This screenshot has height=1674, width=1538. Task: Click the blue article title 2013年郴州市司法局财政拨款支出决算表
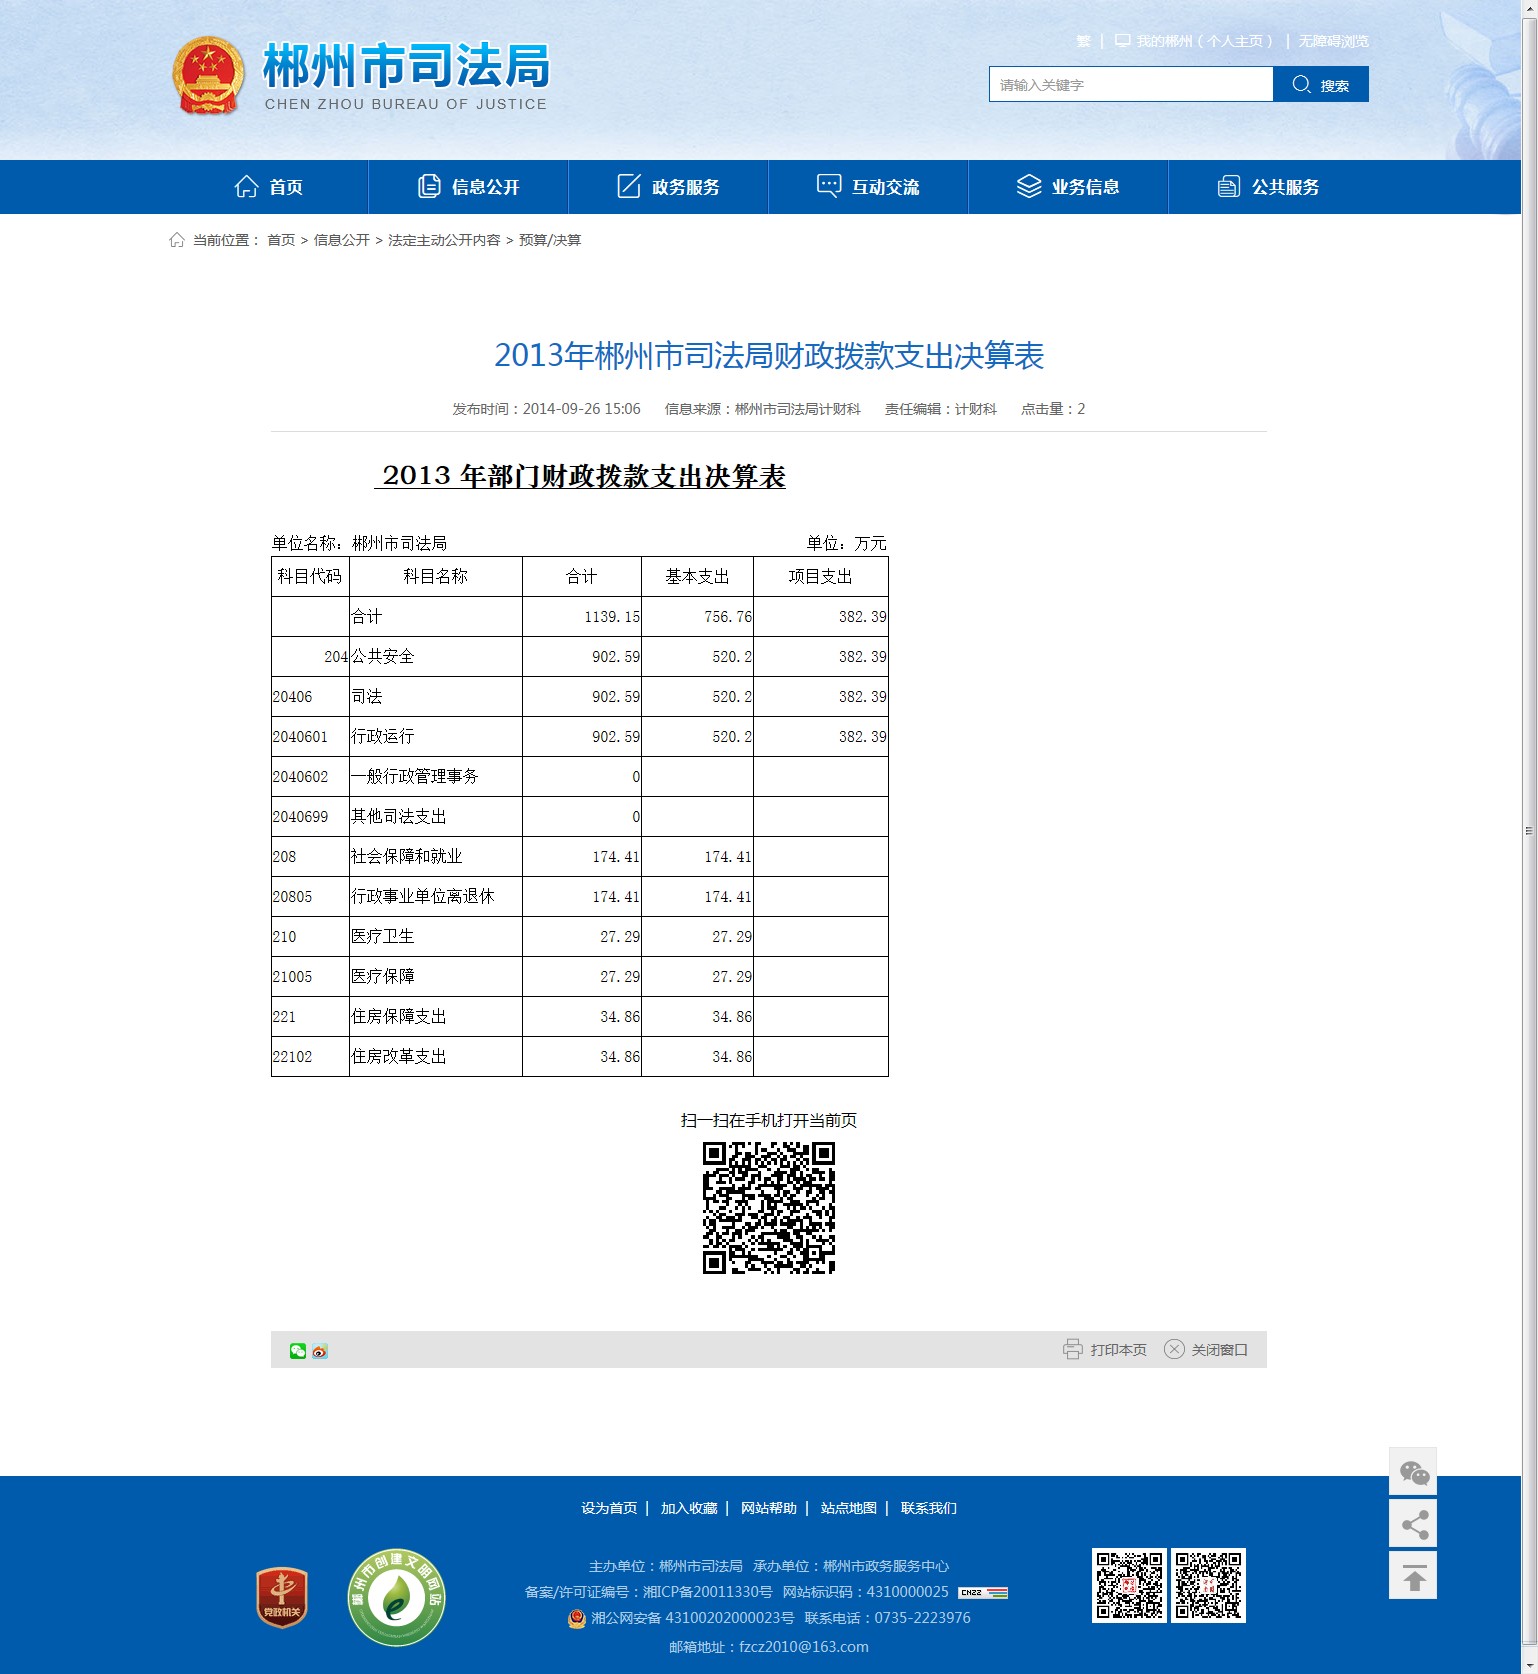769,355
